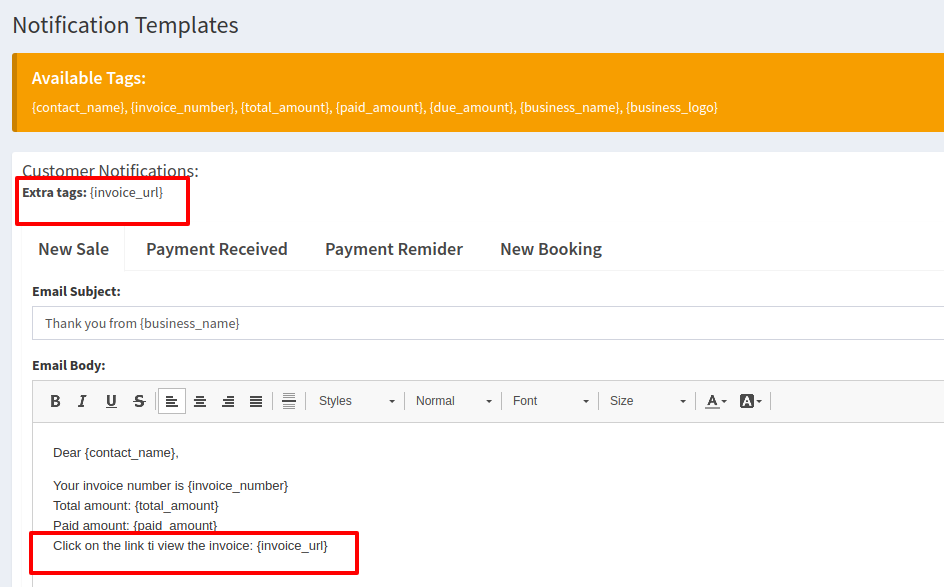The width and height of the screenshot is (944, 587).
Task: Go to the New Booking tab
Action: click(x=551, y=249)
